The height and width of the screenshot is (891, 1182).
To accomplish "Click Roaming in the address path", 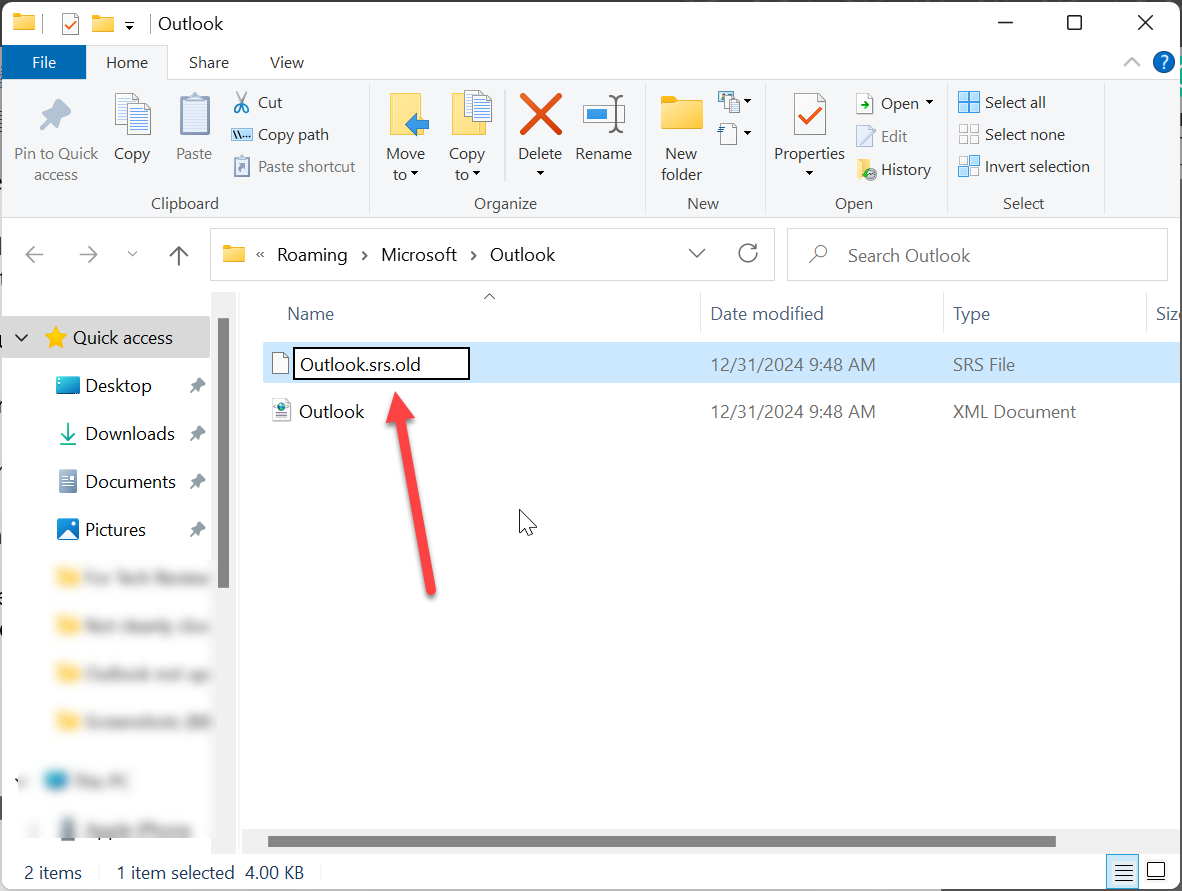I will click(312, 255).
